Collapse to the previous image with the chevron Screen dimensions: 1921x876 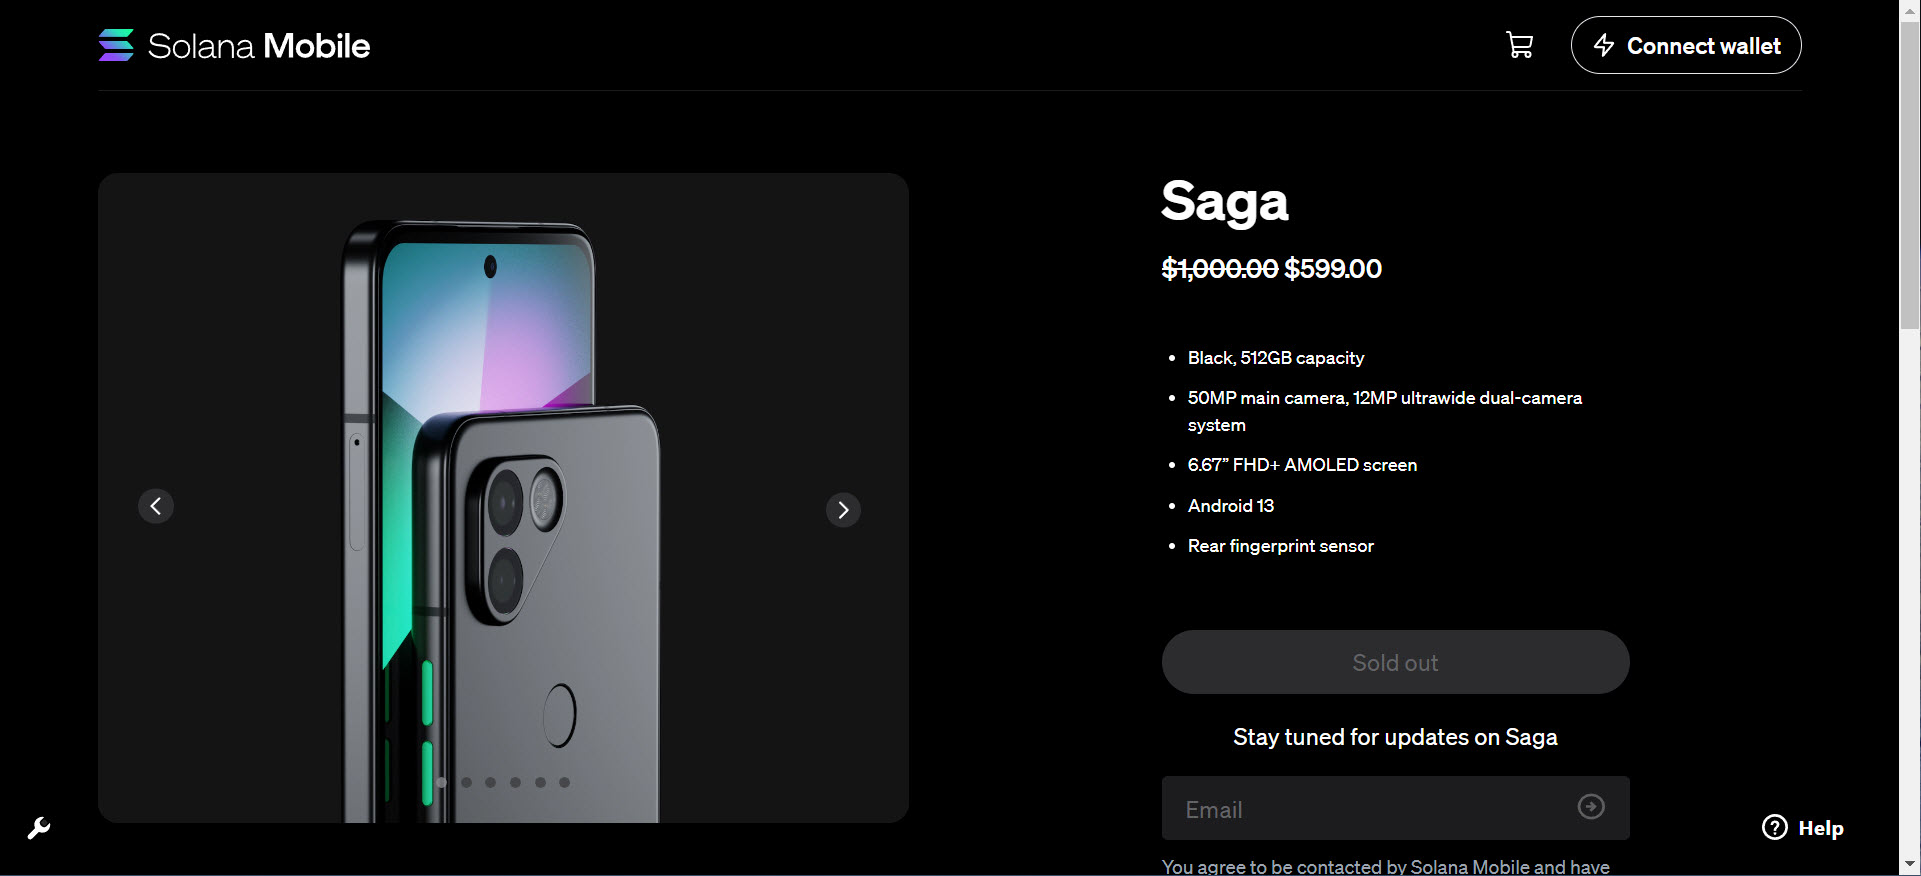click(x=156, y=506)
